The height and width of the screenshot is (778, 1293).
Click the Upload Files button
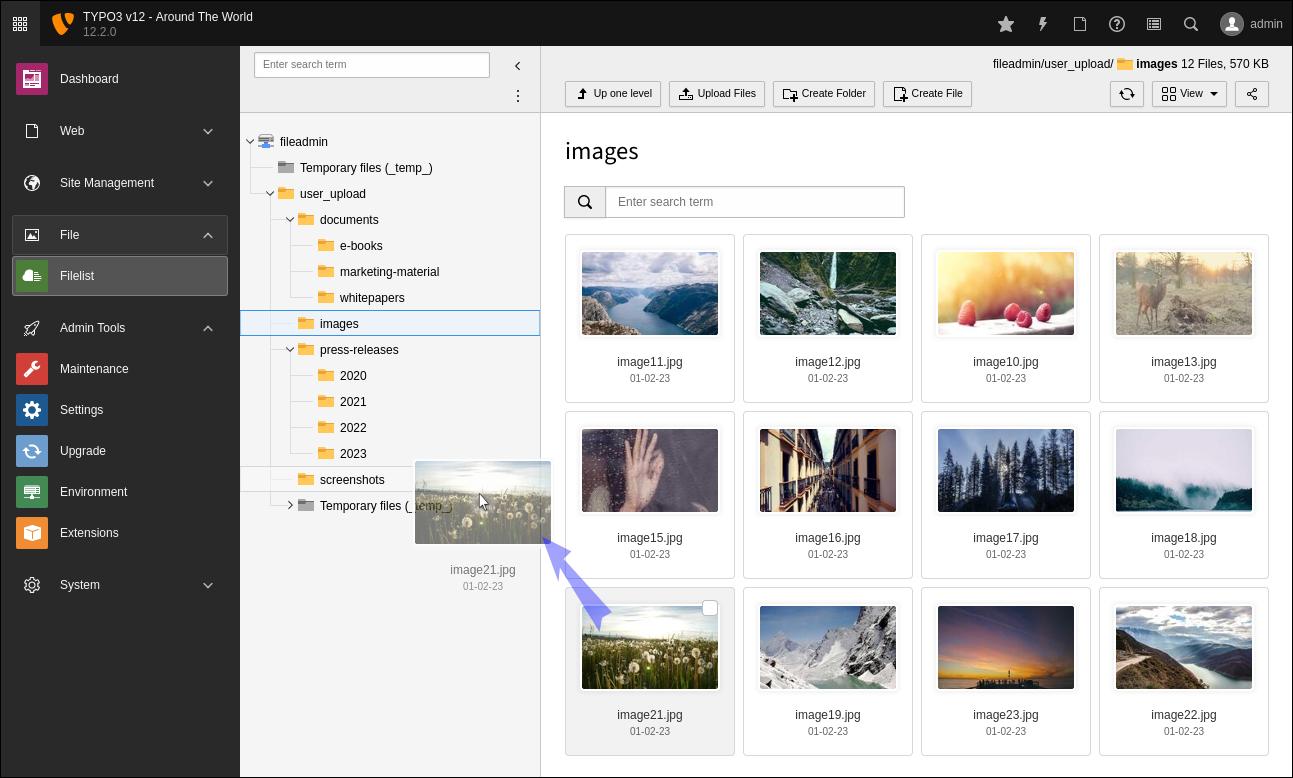click(716, 93)
